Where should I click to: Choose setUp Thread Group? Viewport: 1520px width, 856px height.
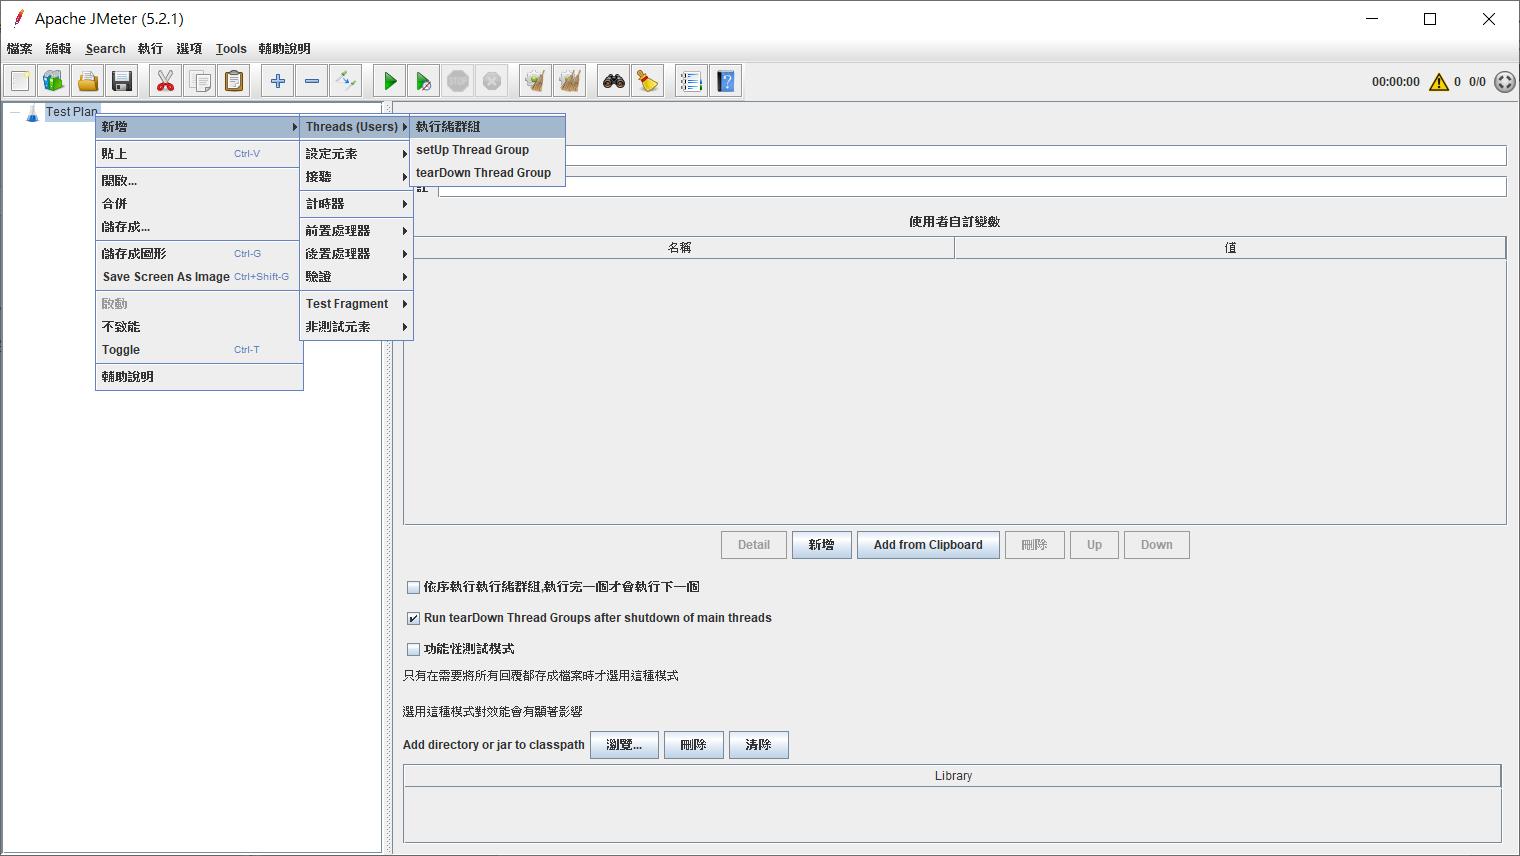click(487, 150)
